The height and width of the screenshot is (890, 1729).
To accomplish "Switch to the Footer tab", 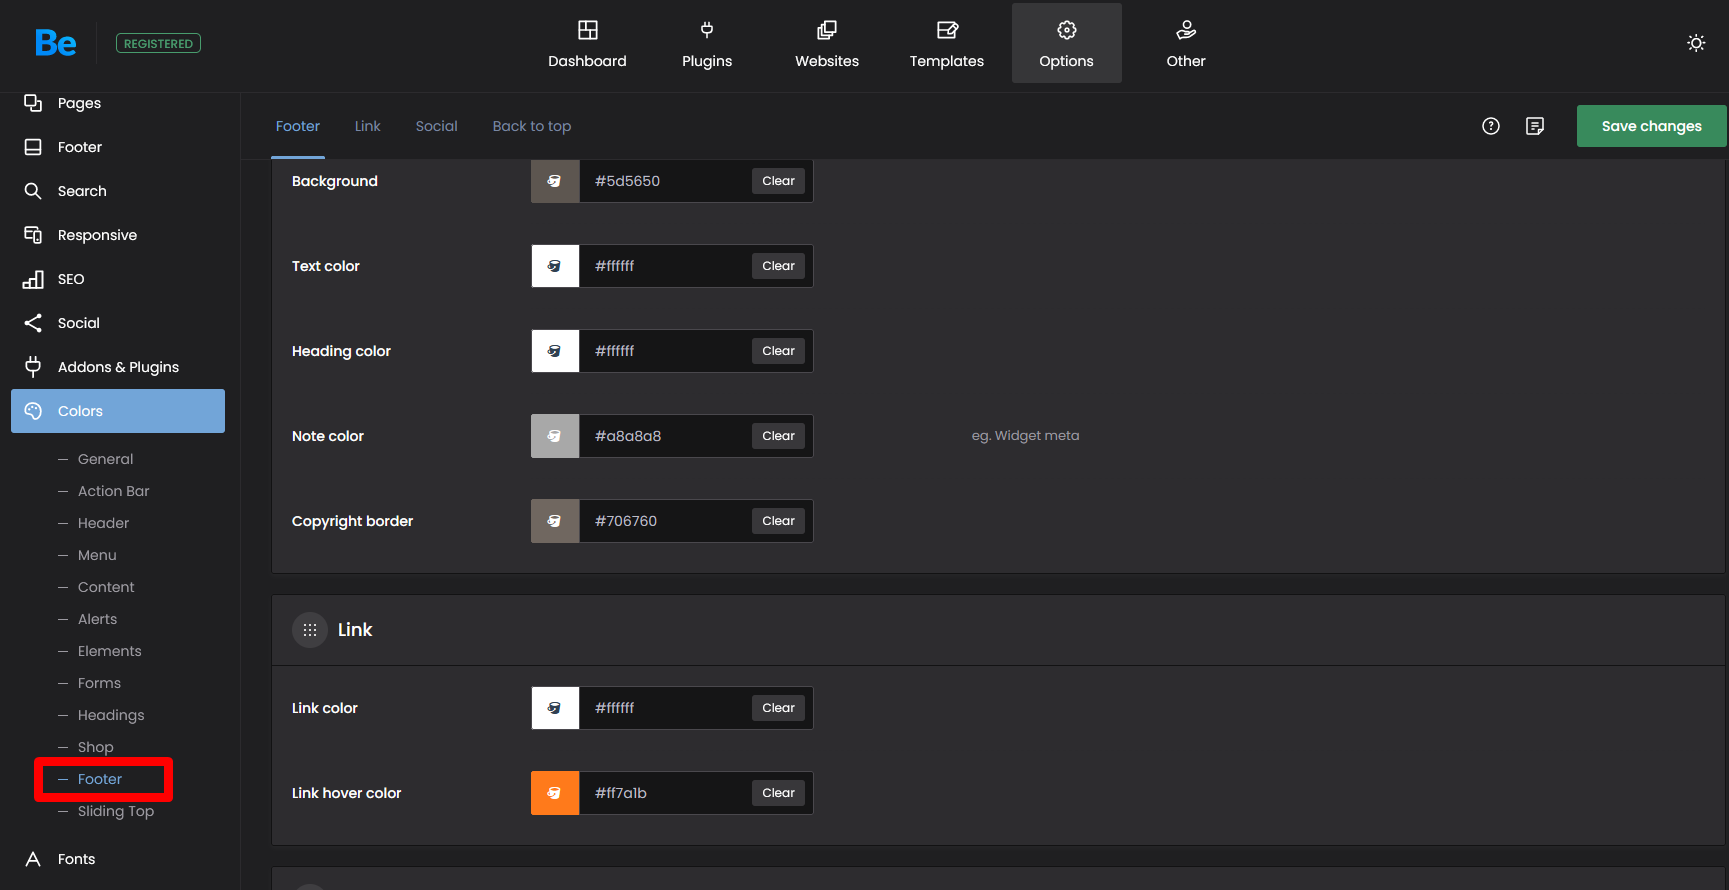I will (298, 126).
